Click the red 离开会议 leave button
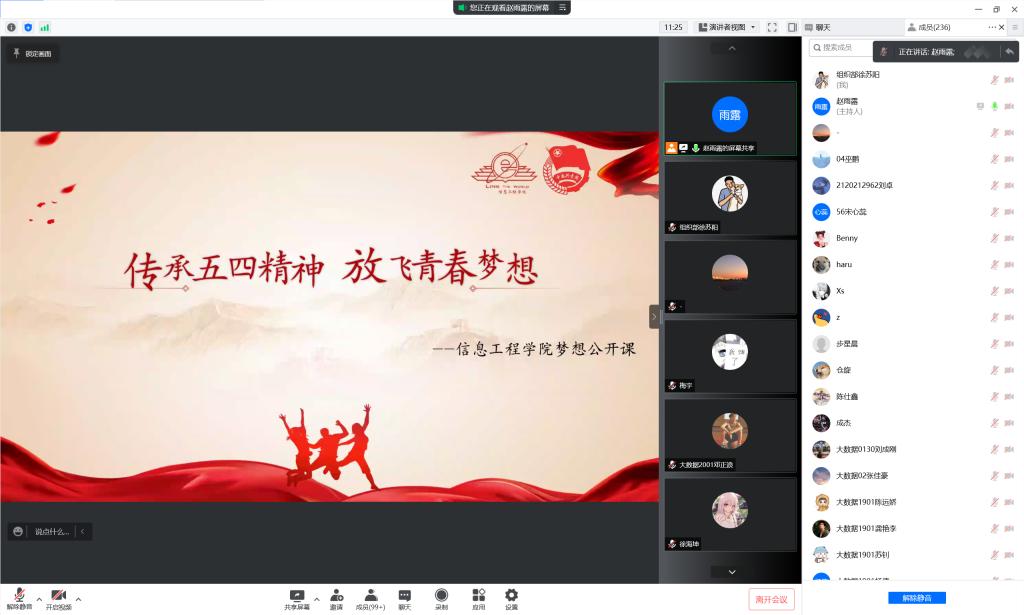This screenshot has height=615, width=1024. [x=771, y=599]
